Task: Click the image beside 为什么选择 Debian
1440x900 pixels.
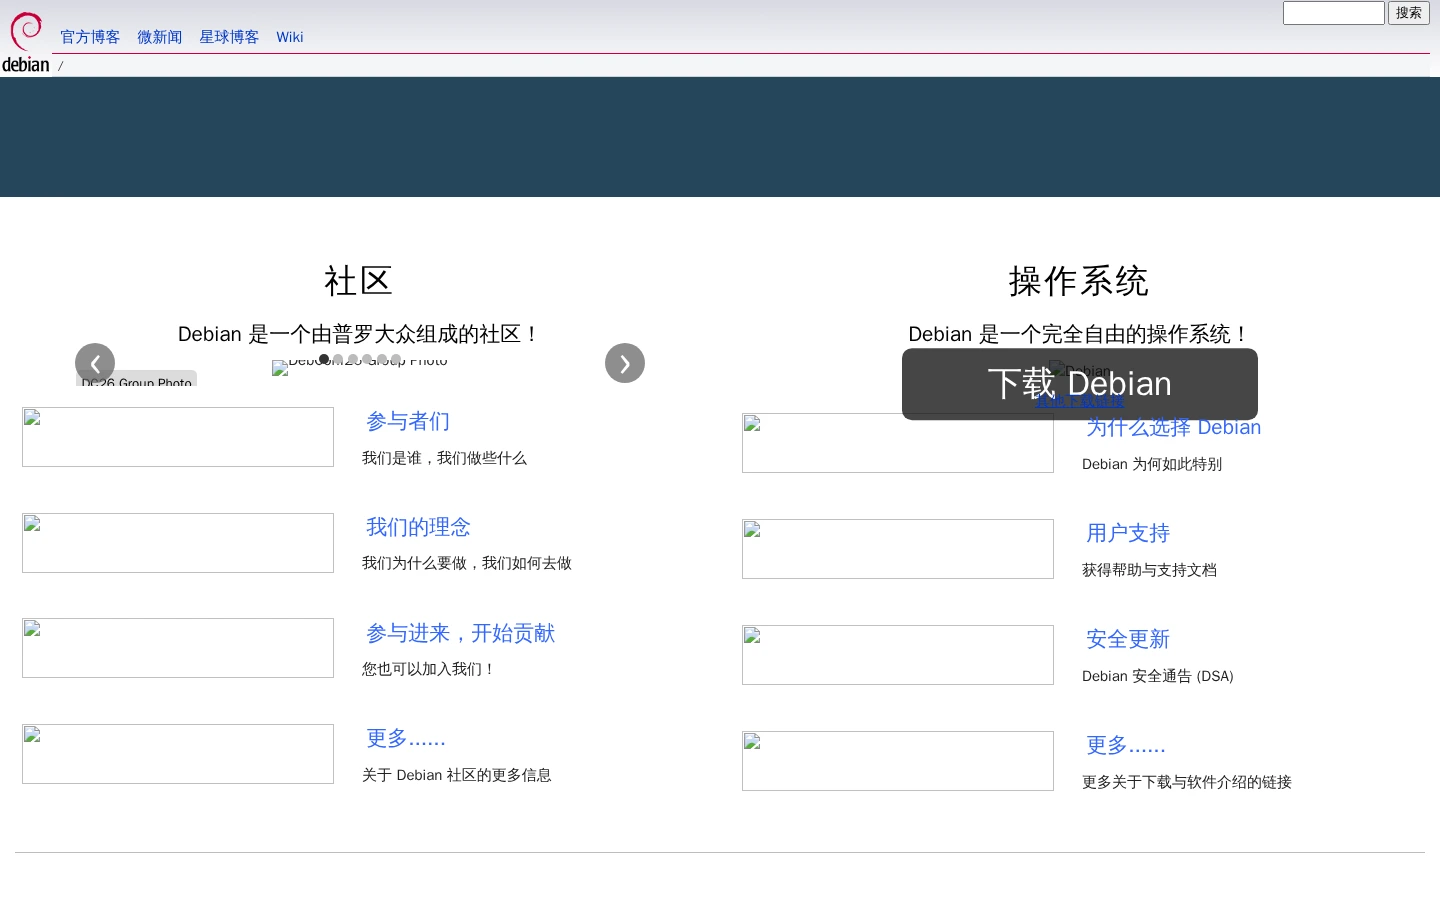Action: (x=898, y=443)
